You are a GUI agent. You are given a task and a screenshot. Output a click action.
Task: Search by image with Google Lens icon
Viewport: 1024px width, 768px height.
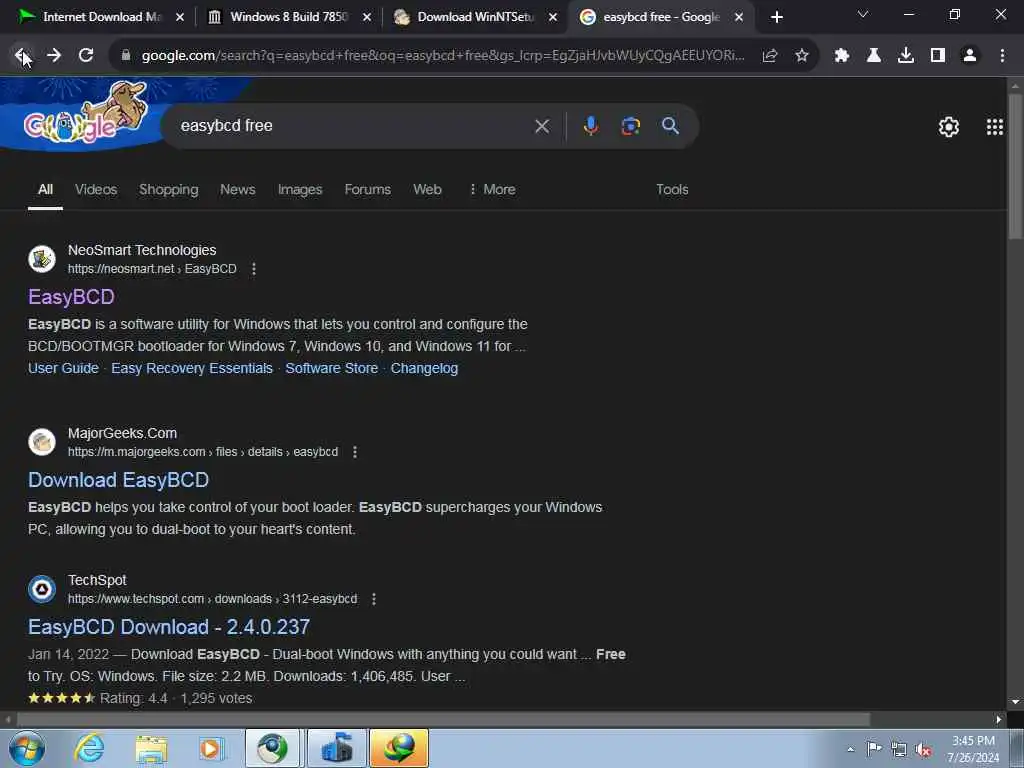point(630,126)
